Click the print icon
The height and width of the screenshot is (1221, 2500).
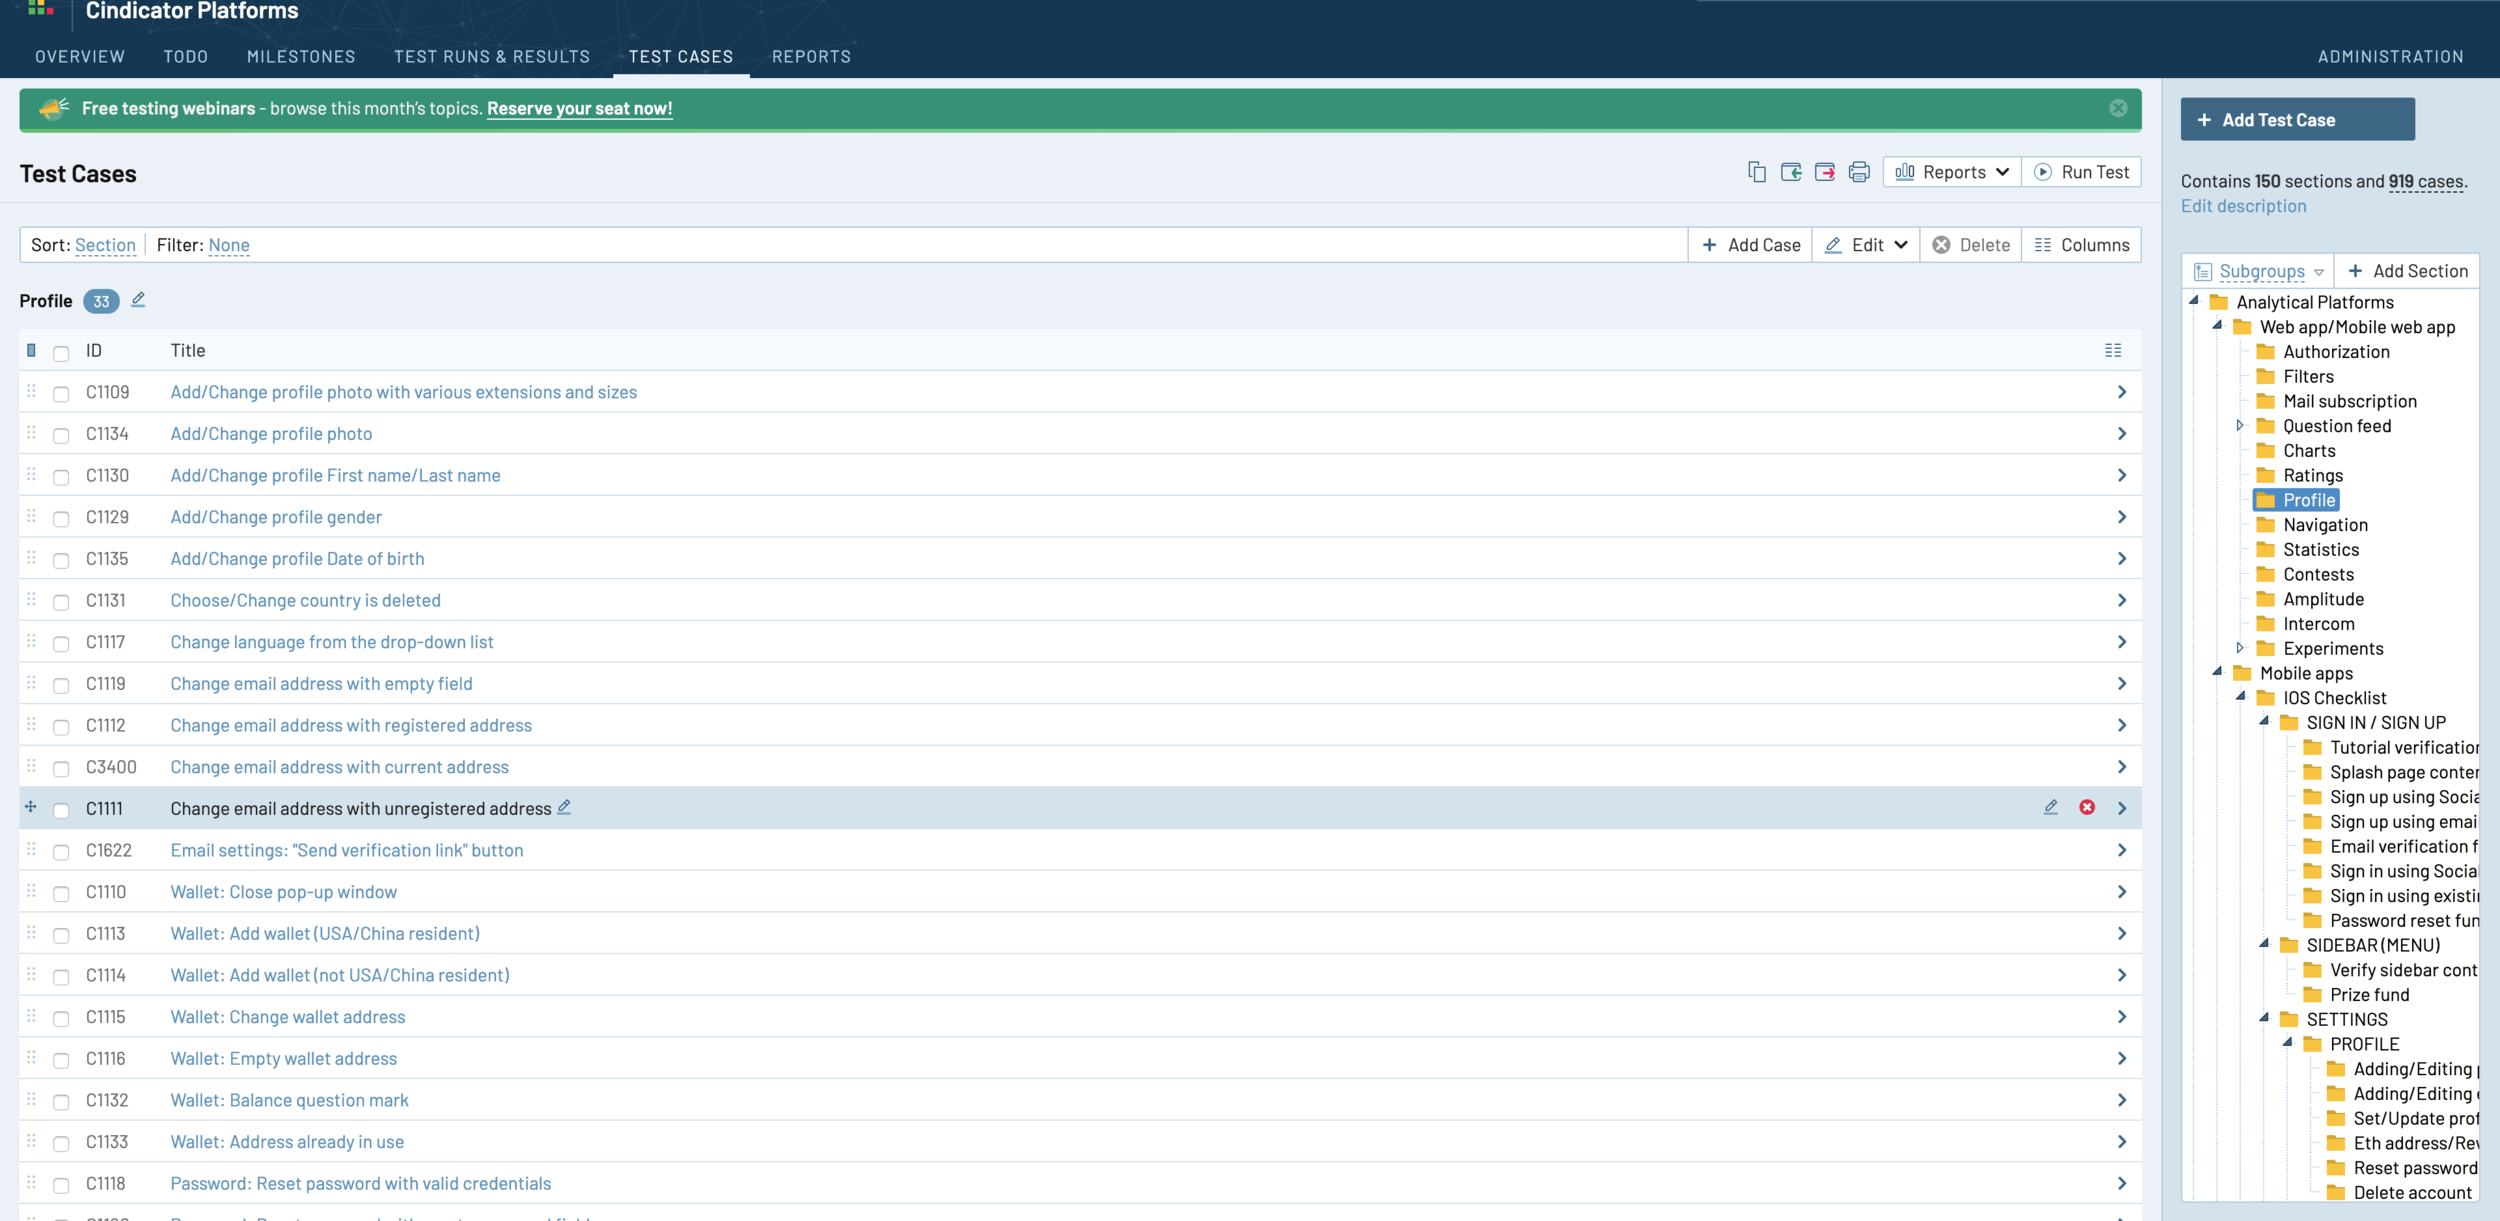1859,172
